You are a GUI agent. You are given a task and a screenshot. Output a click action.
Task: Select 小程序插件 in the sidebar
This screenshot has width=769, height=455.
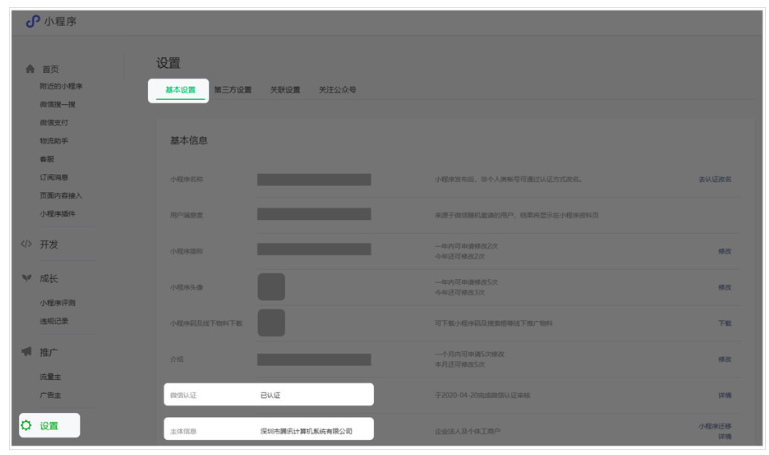(58, 213)
